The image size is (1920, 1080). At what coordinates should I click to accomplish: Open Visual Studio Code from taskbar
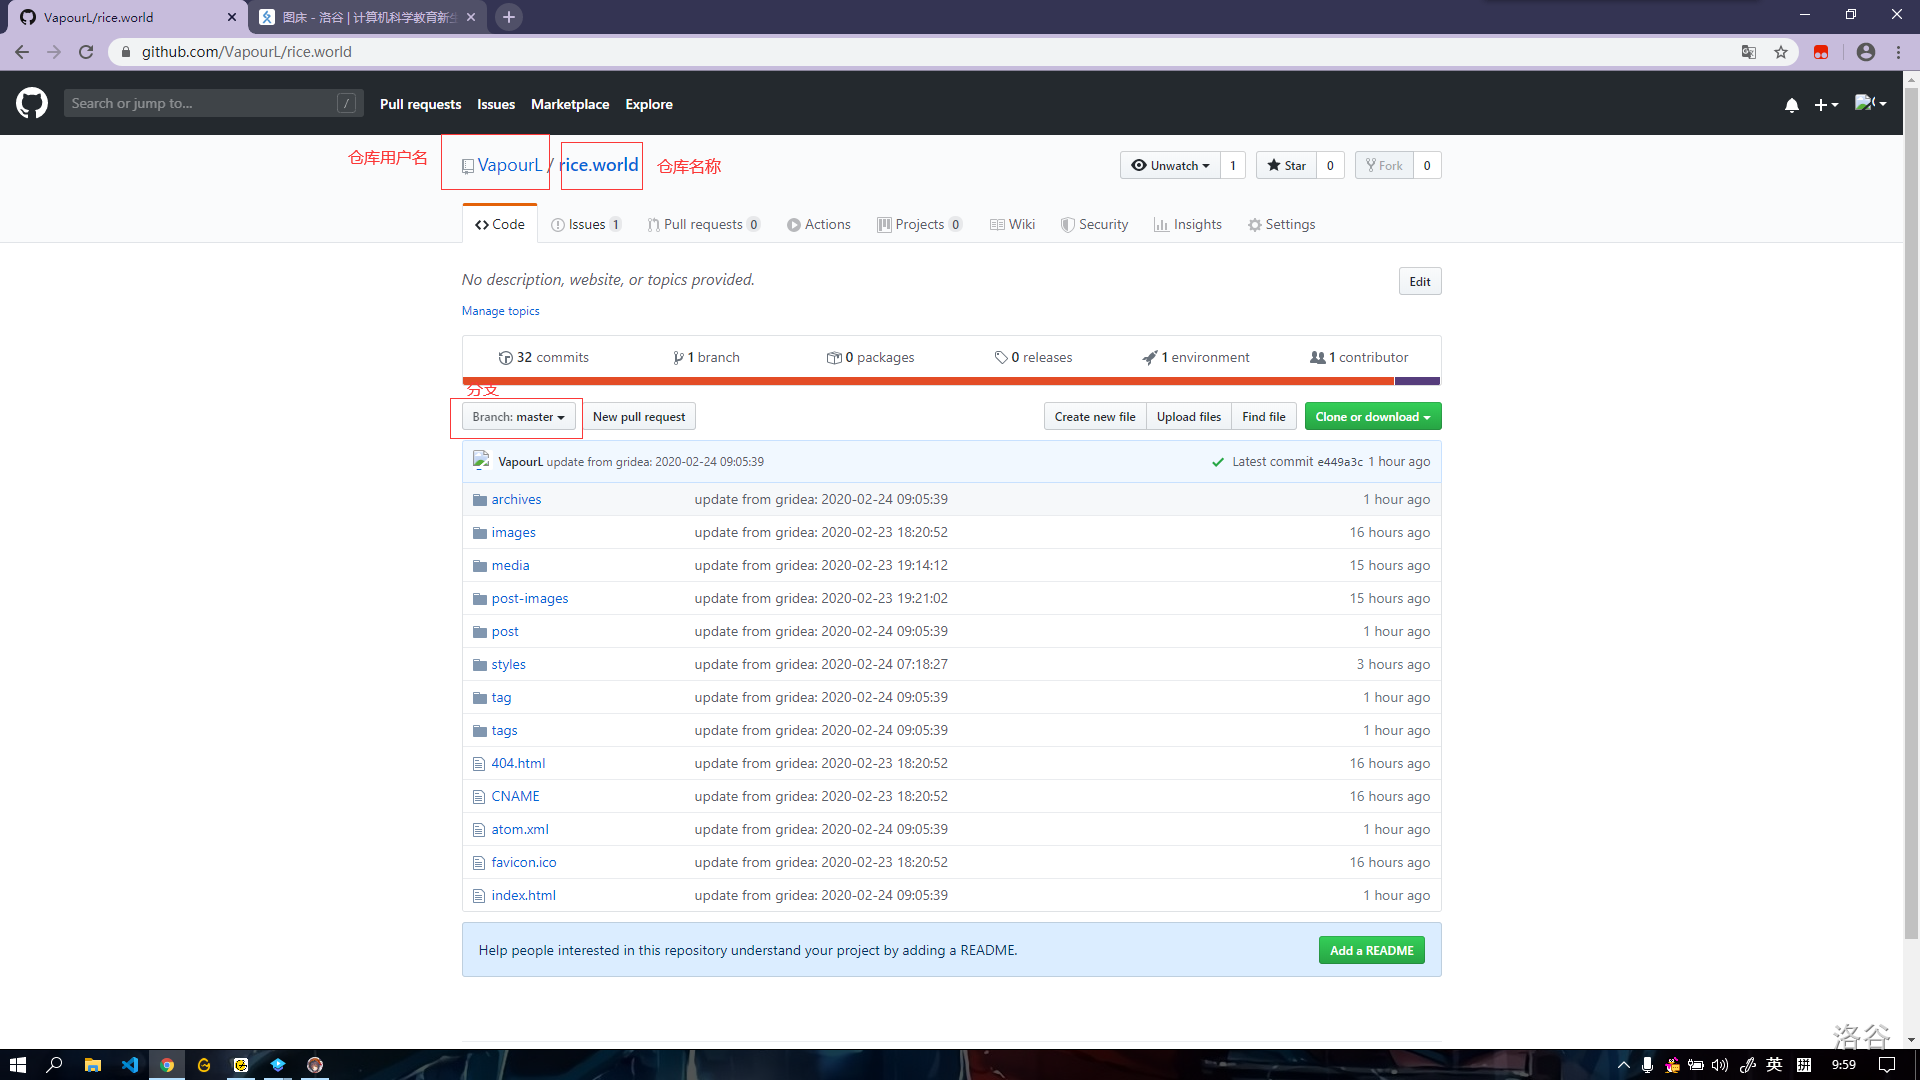(x=130, y=1065)
